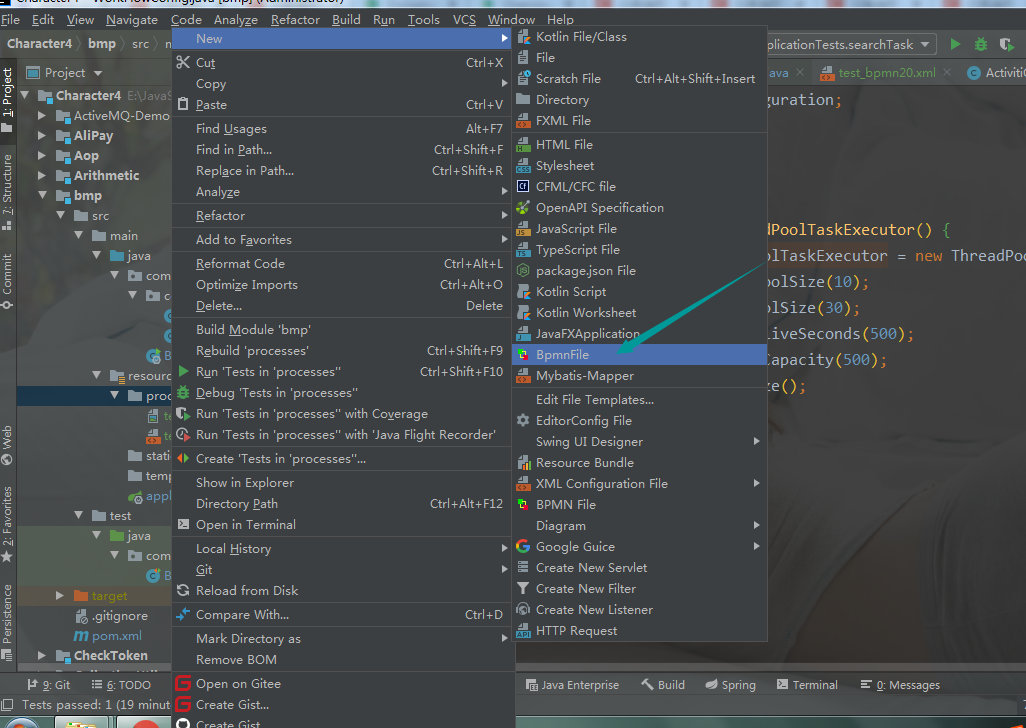Click the package.json File icon

tap(523, 270)
